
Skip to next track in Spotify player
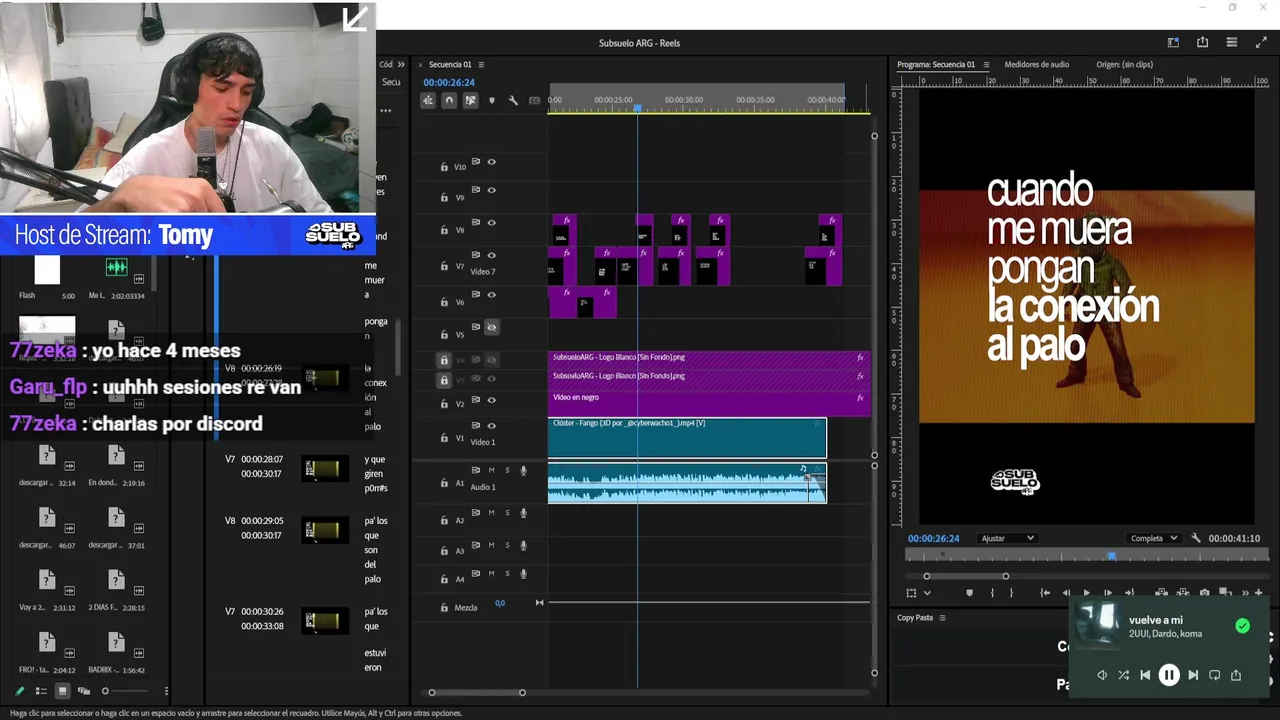[1193, 675]
